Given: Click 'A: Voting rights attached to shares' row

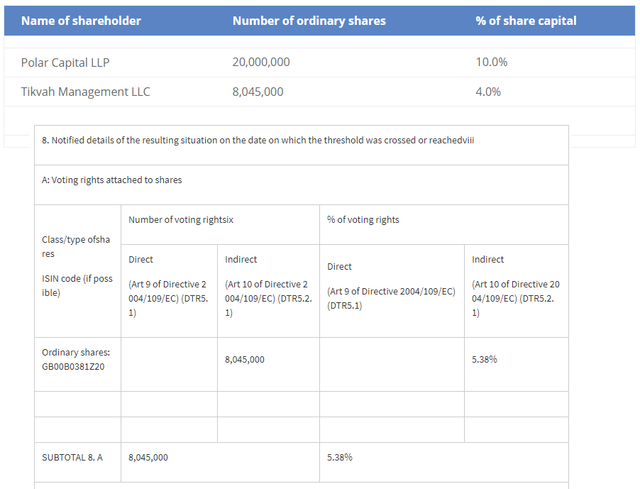Looking at the screenshot, I should coord(301,185).
